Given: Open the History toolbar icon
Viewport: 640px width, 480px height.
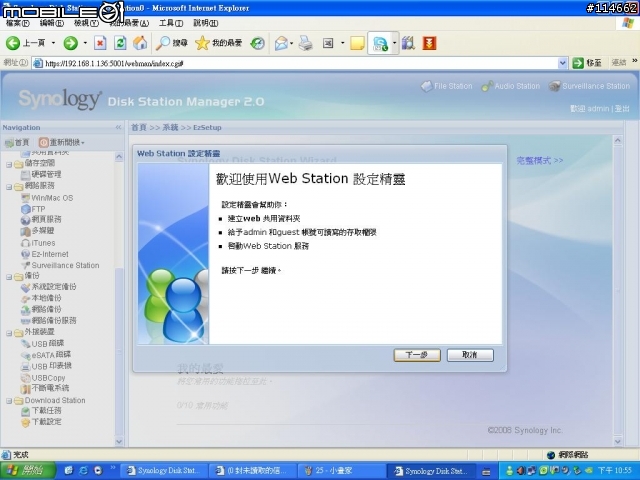Looking at the screenshot, I should point(258,43).
